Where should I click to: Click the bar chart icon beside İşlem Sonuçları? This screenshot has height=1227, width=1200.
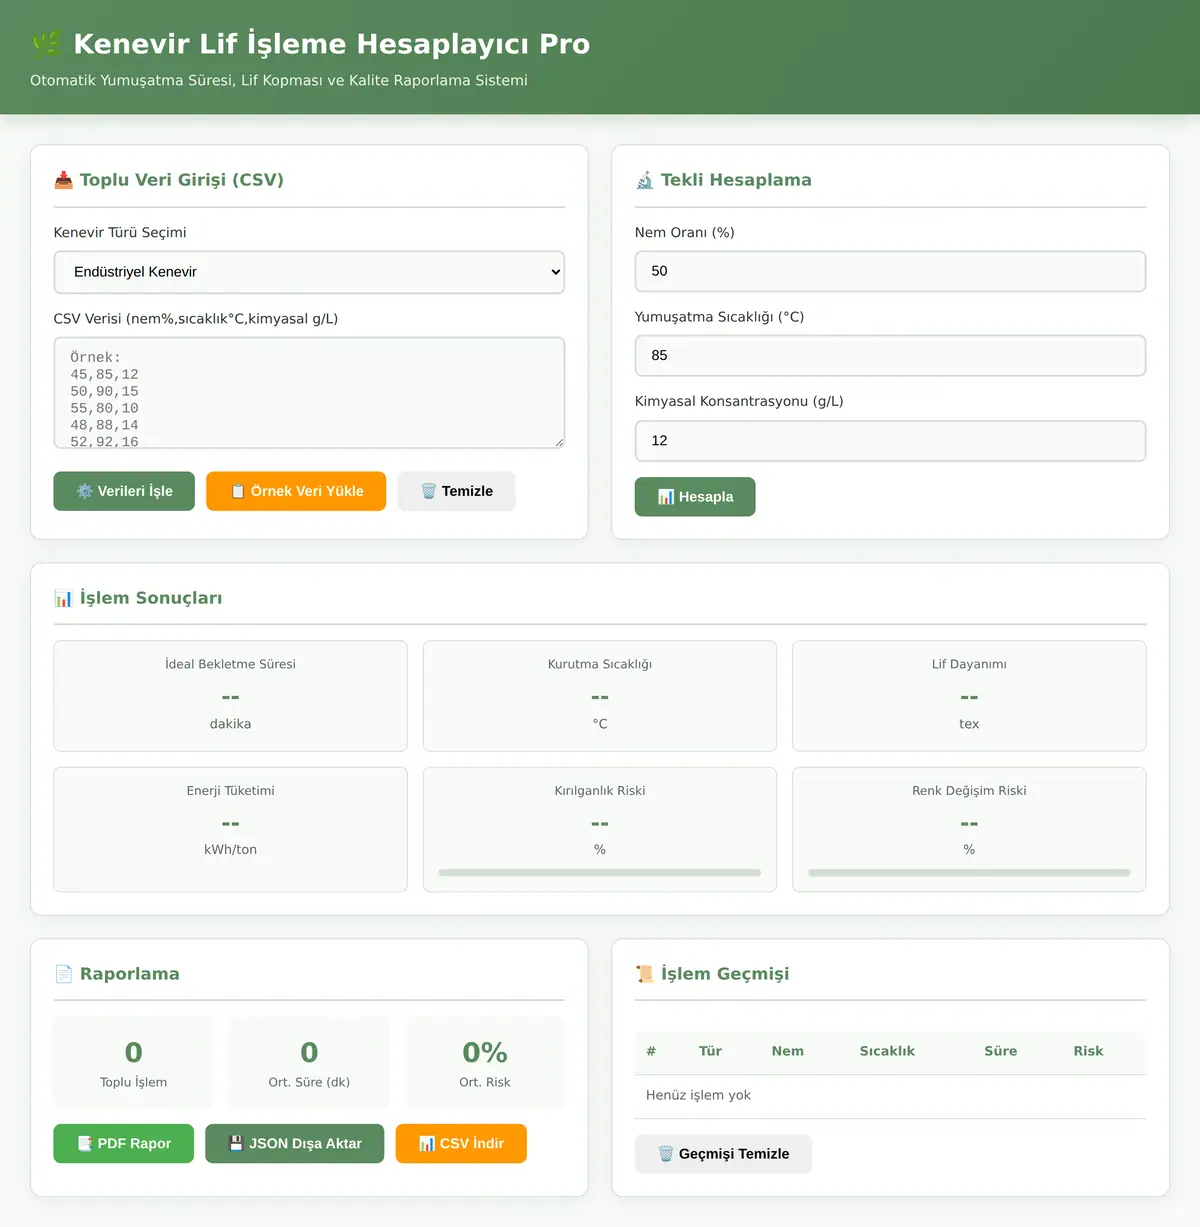pyautogui.click(x=64, y=598)
